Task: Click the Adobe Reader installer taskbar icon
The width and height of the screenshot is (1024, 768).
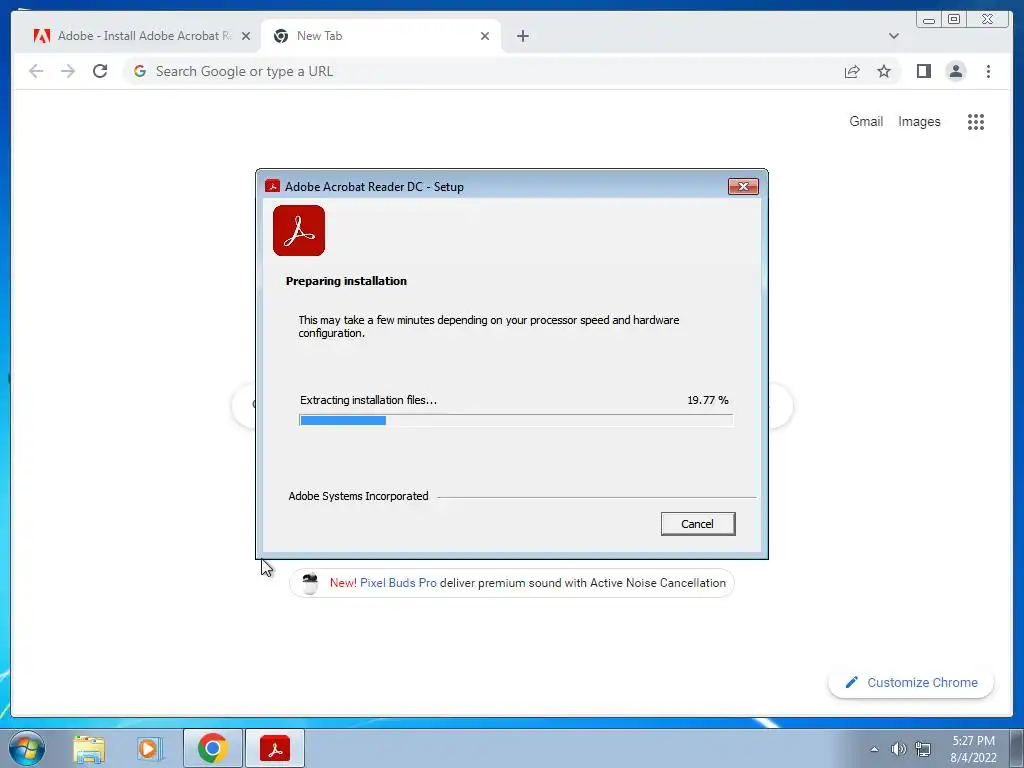Action: click(x=275, y=748)
